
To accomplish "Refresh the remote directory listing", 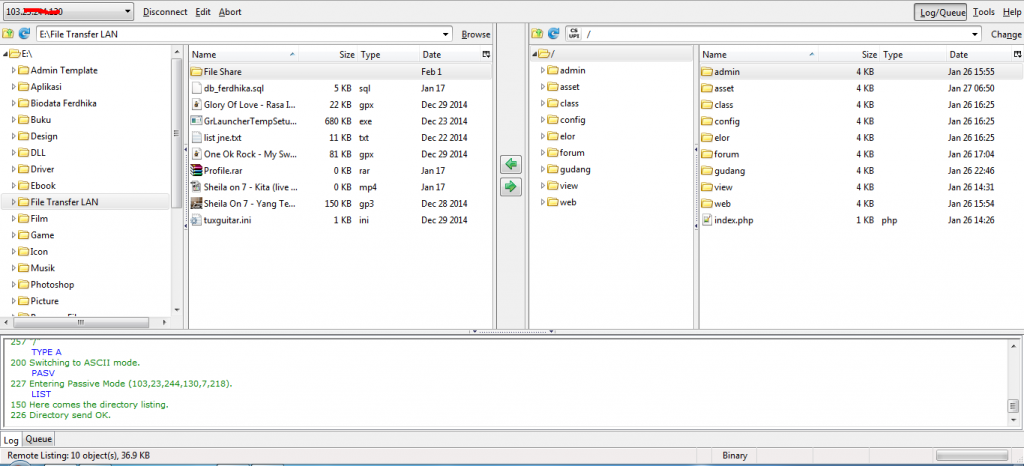I will click(553, 33).
